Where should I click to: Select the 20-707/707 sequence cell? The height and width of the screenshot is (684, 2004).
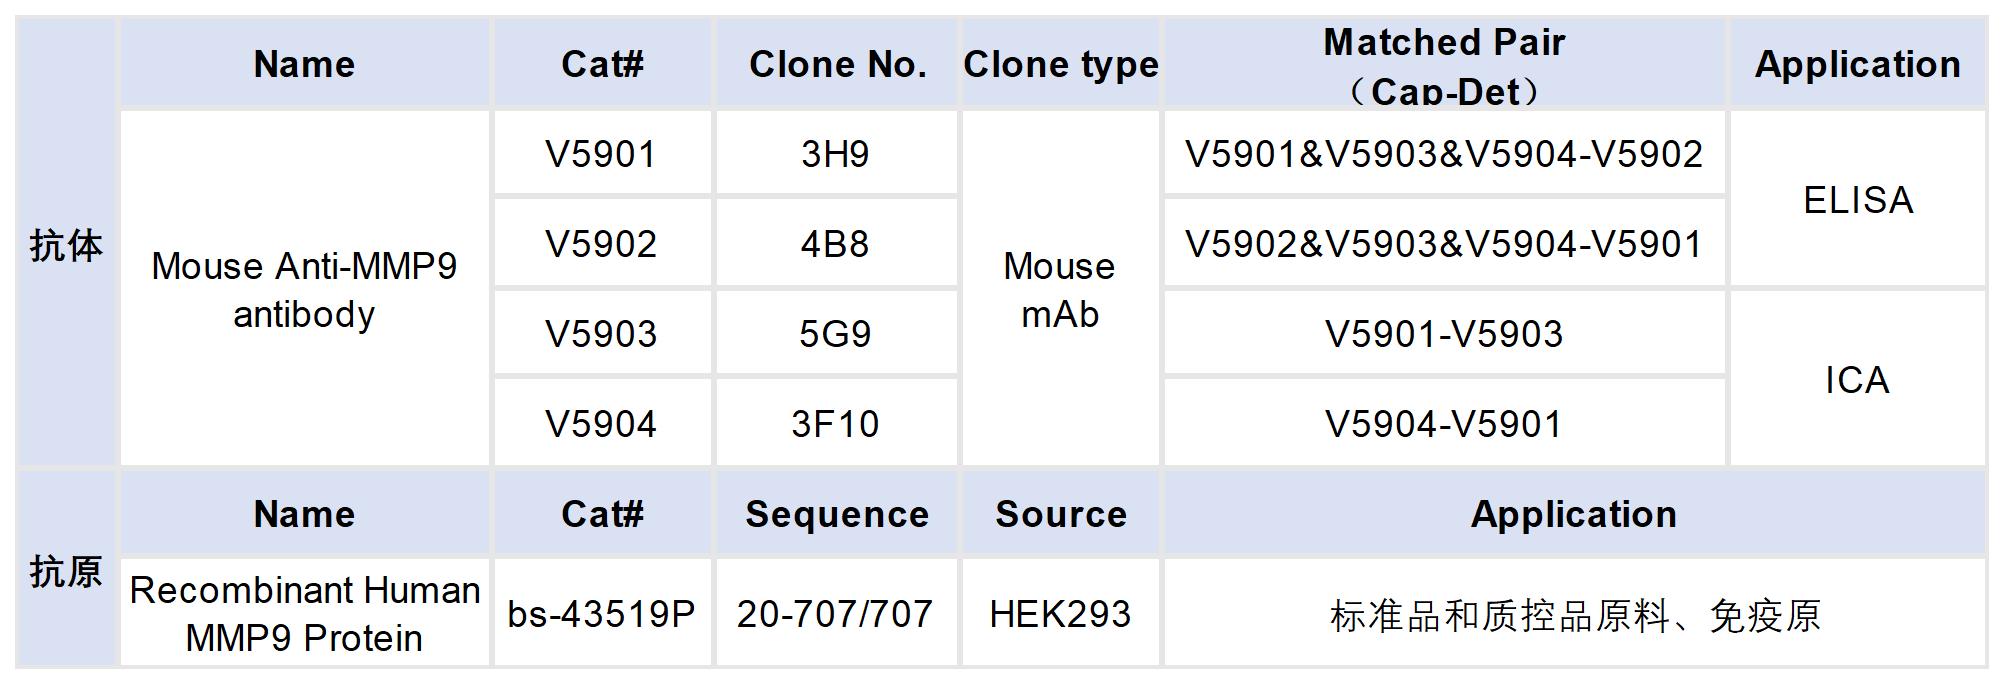click(x=835, y=613)
